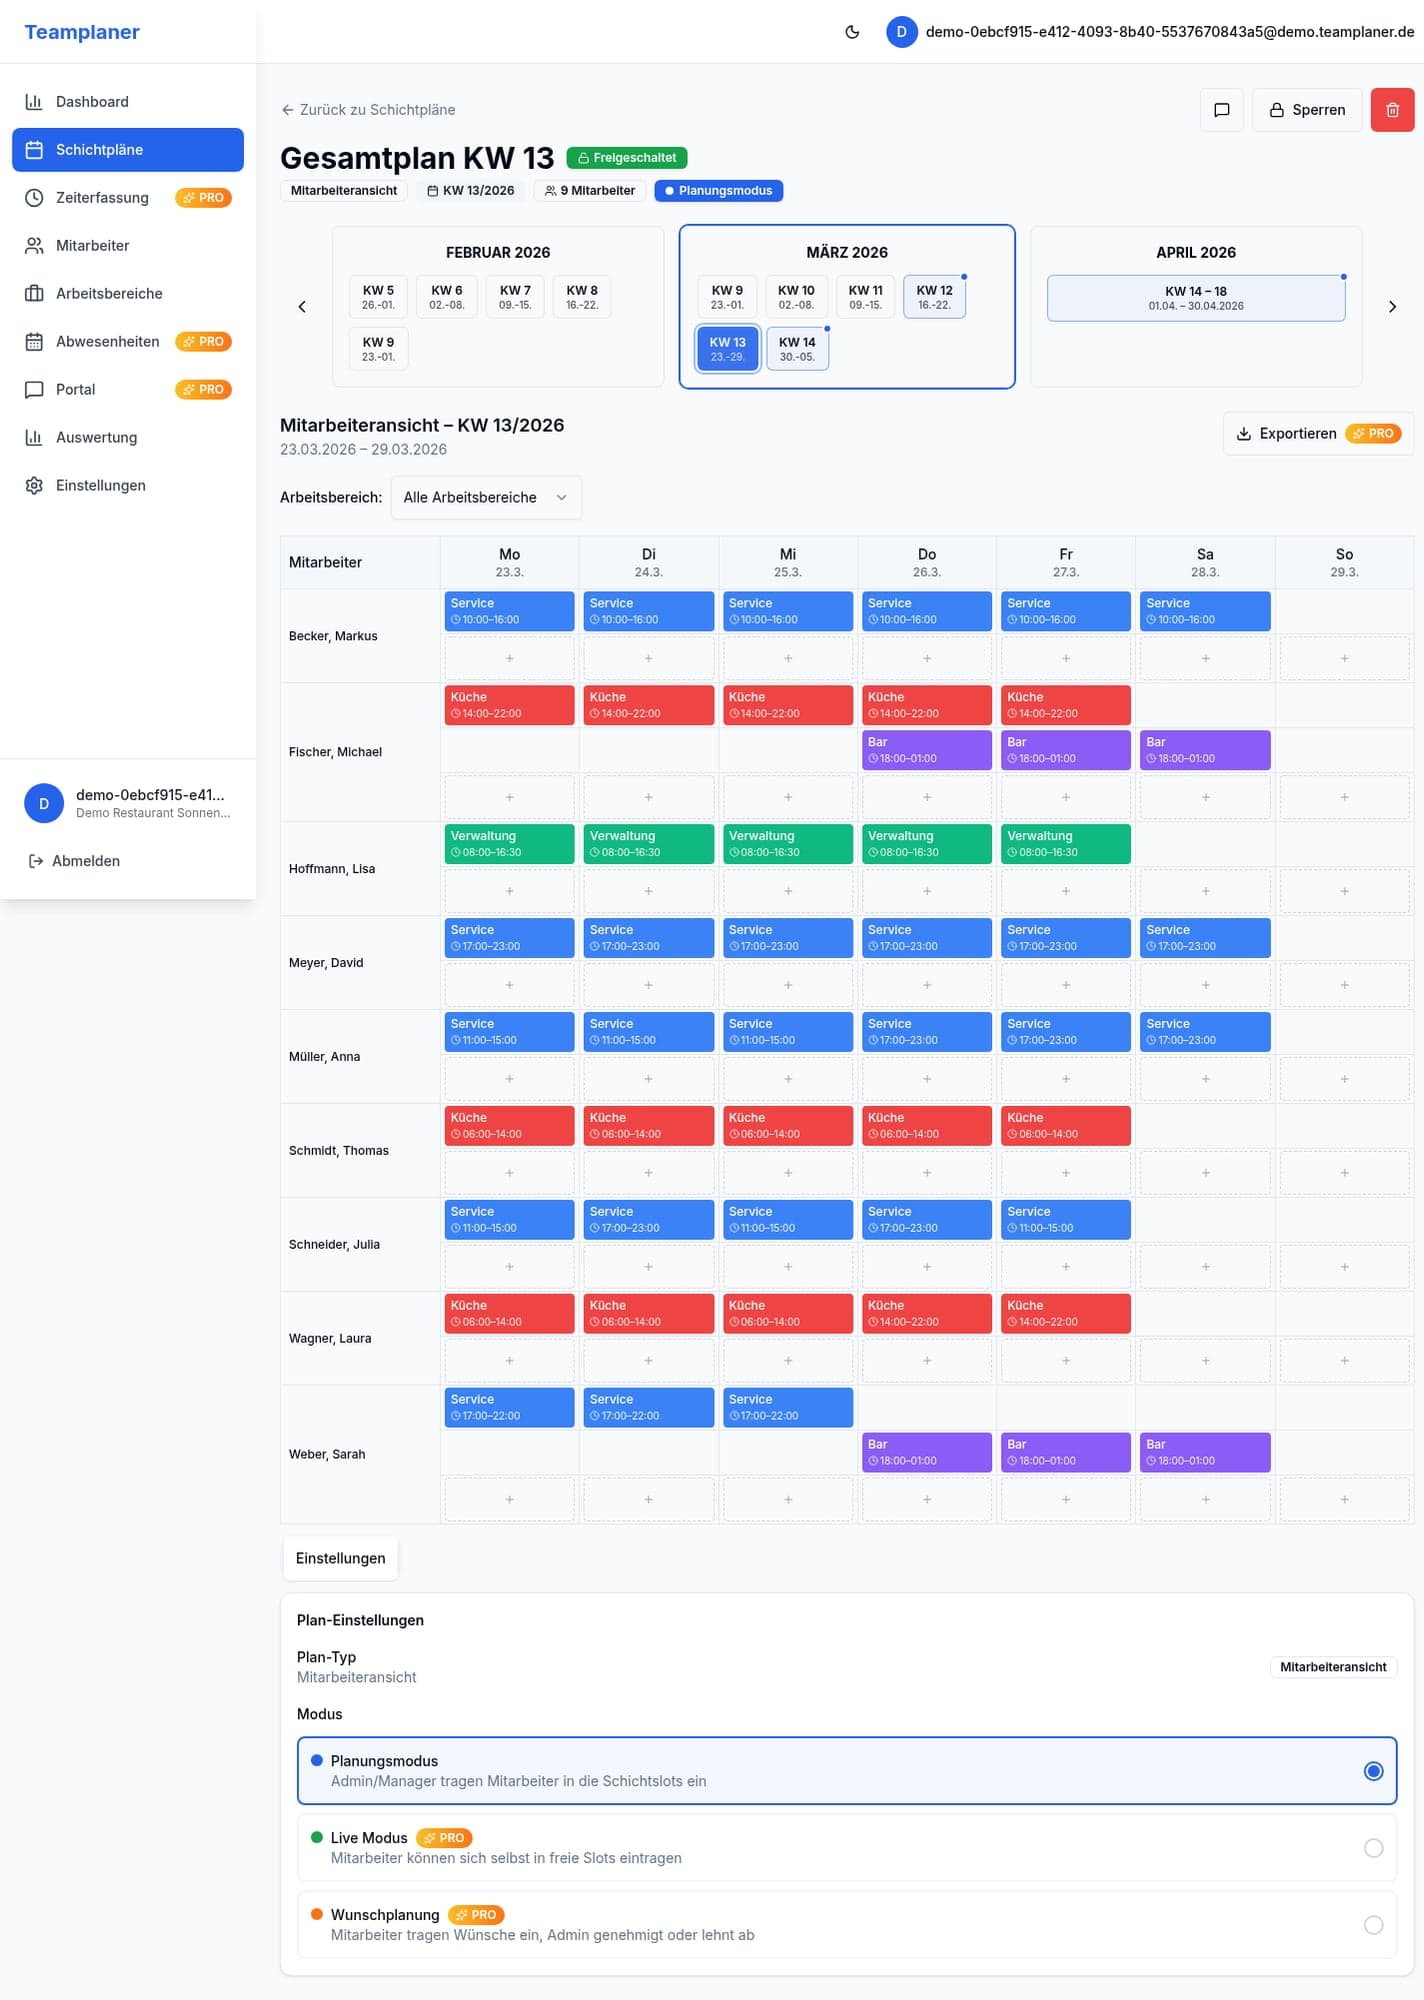Switch to the Einstellungen tab
The height and width of the screenshot is (2000, 1424).
(x=340, y=1559)
